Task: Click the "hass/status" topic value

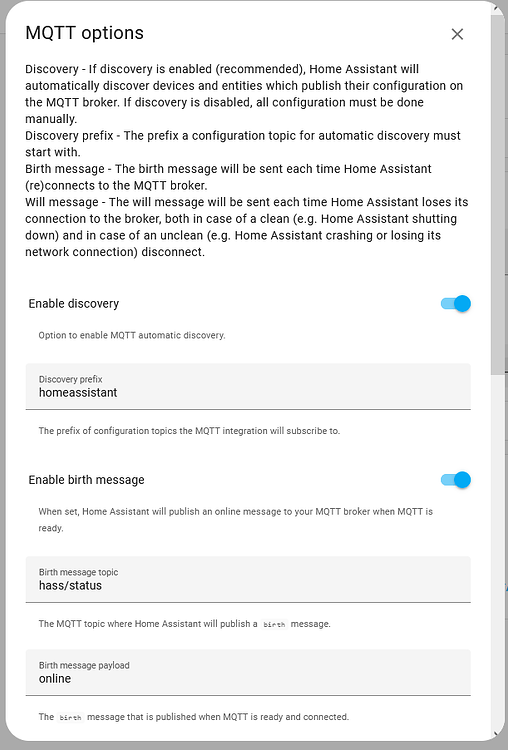Action: click(x=70, y=585)
